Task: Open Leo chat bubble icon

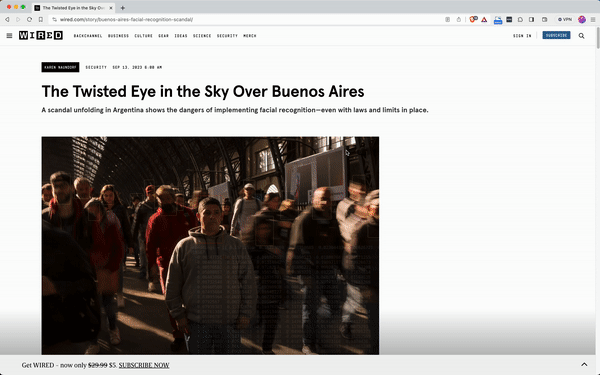Action: (520, 20)
